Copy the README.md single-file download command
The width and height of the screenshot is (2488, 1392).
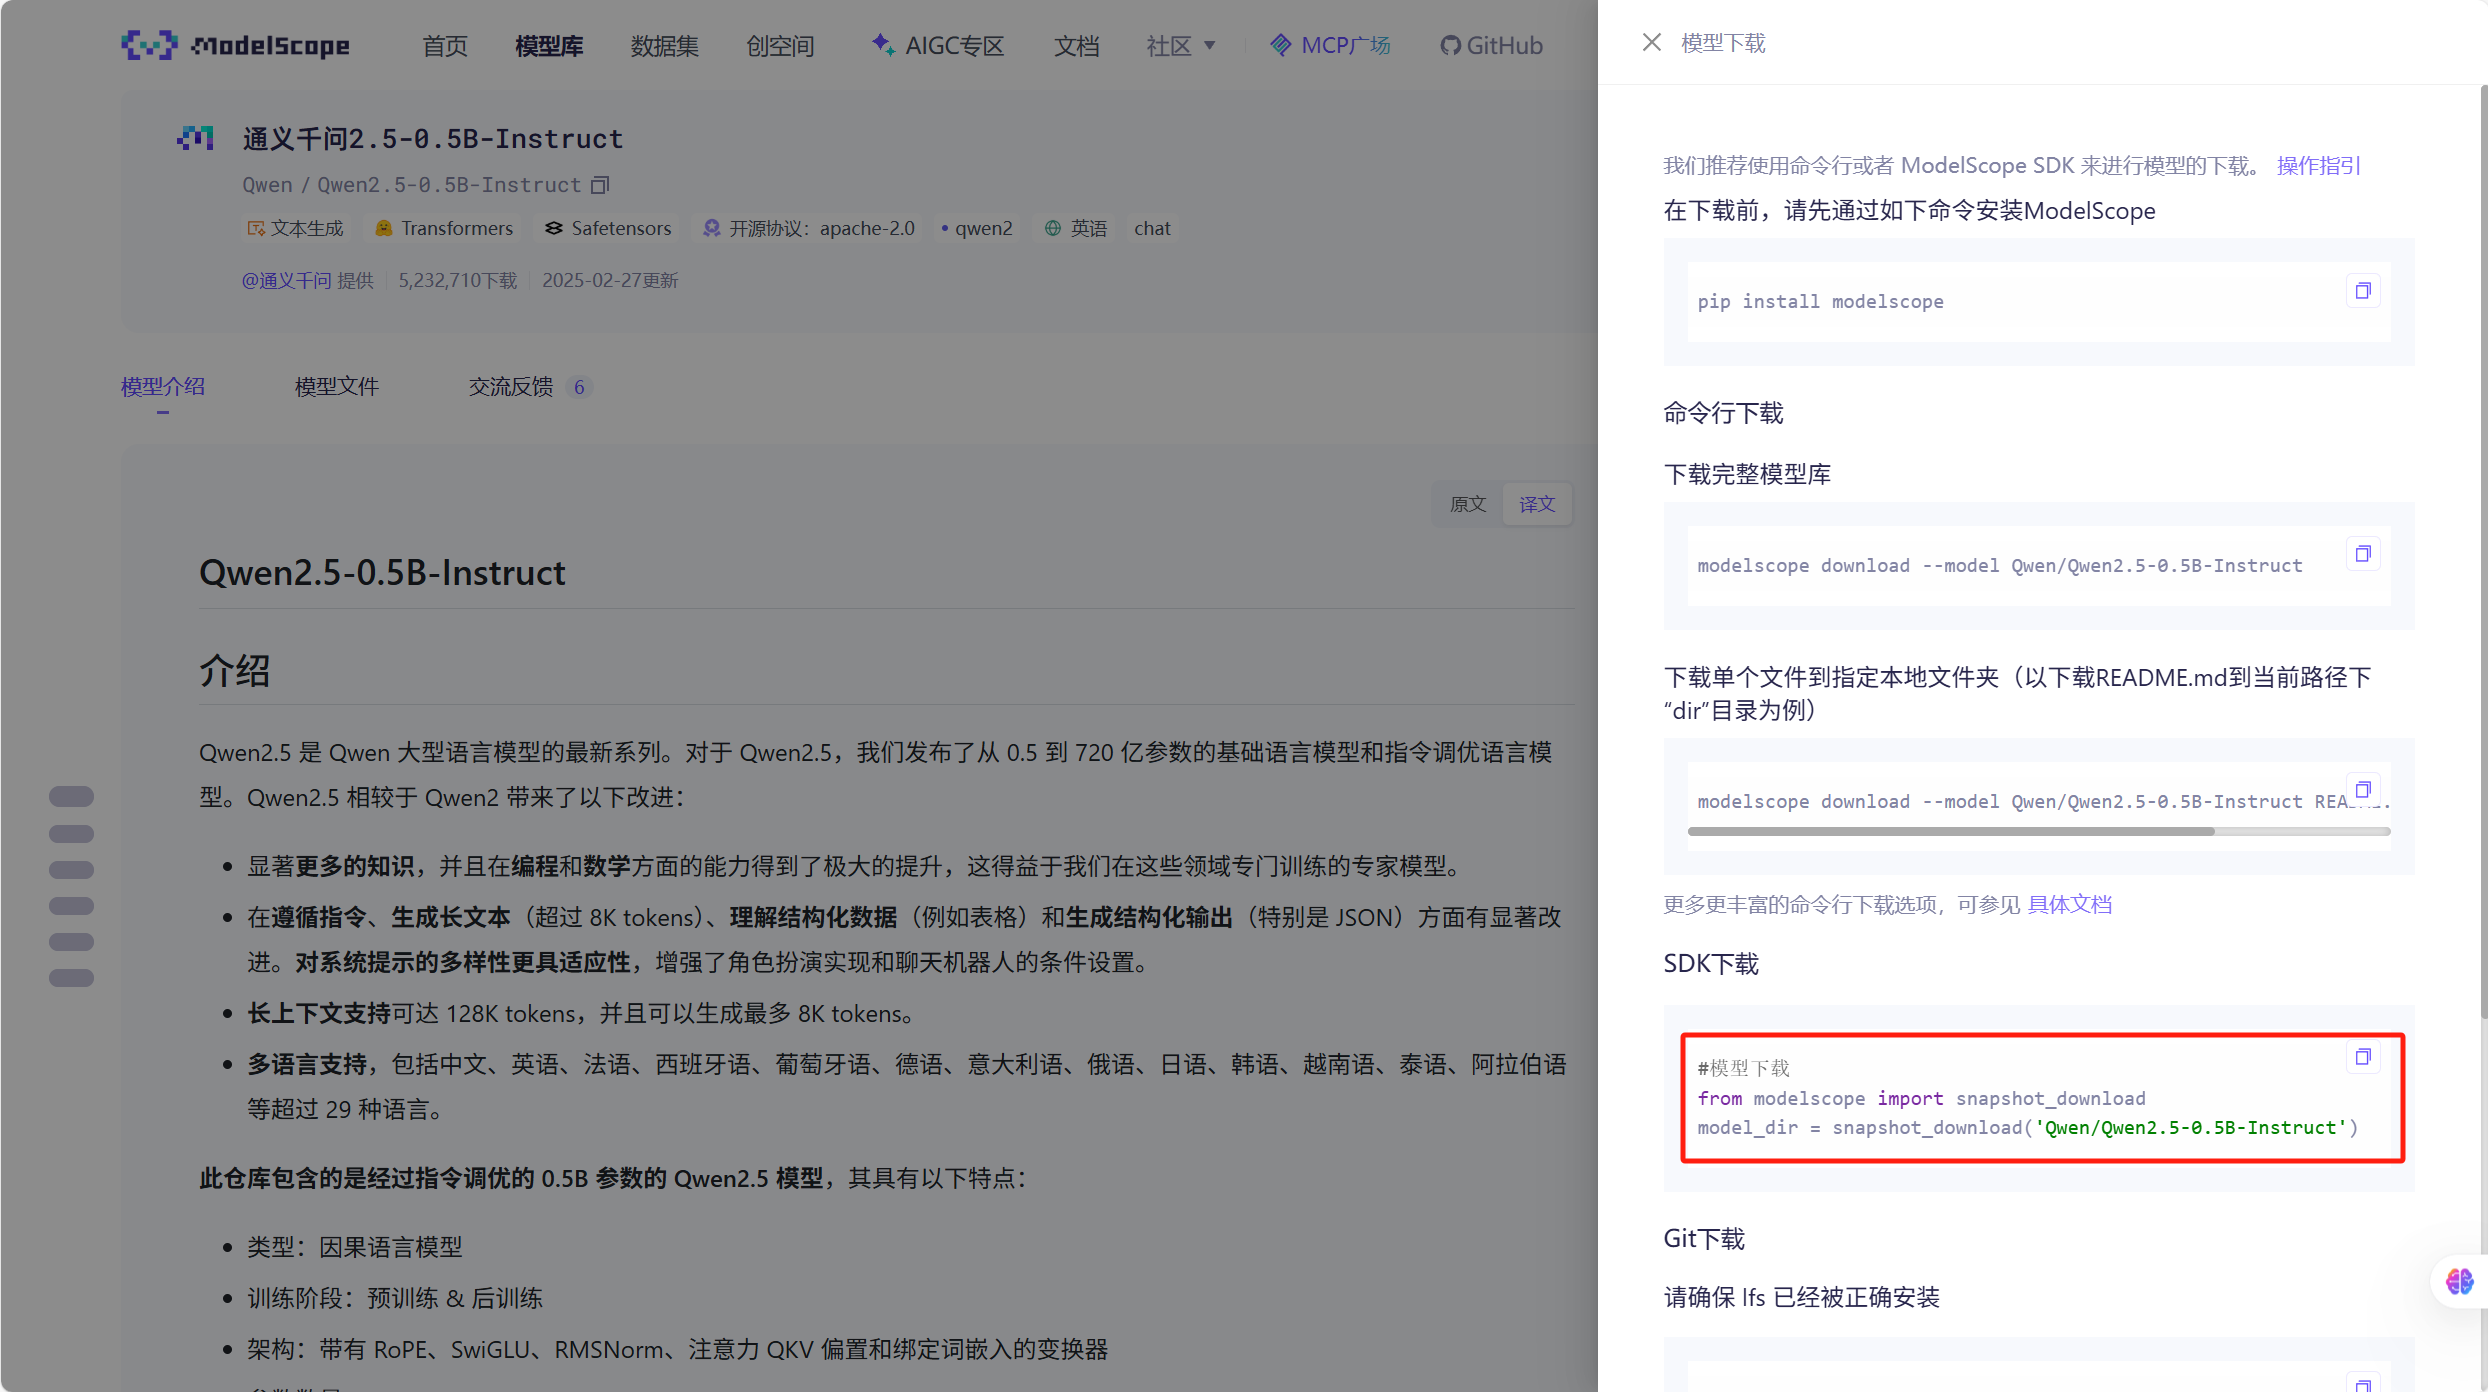click(2363, 790)
